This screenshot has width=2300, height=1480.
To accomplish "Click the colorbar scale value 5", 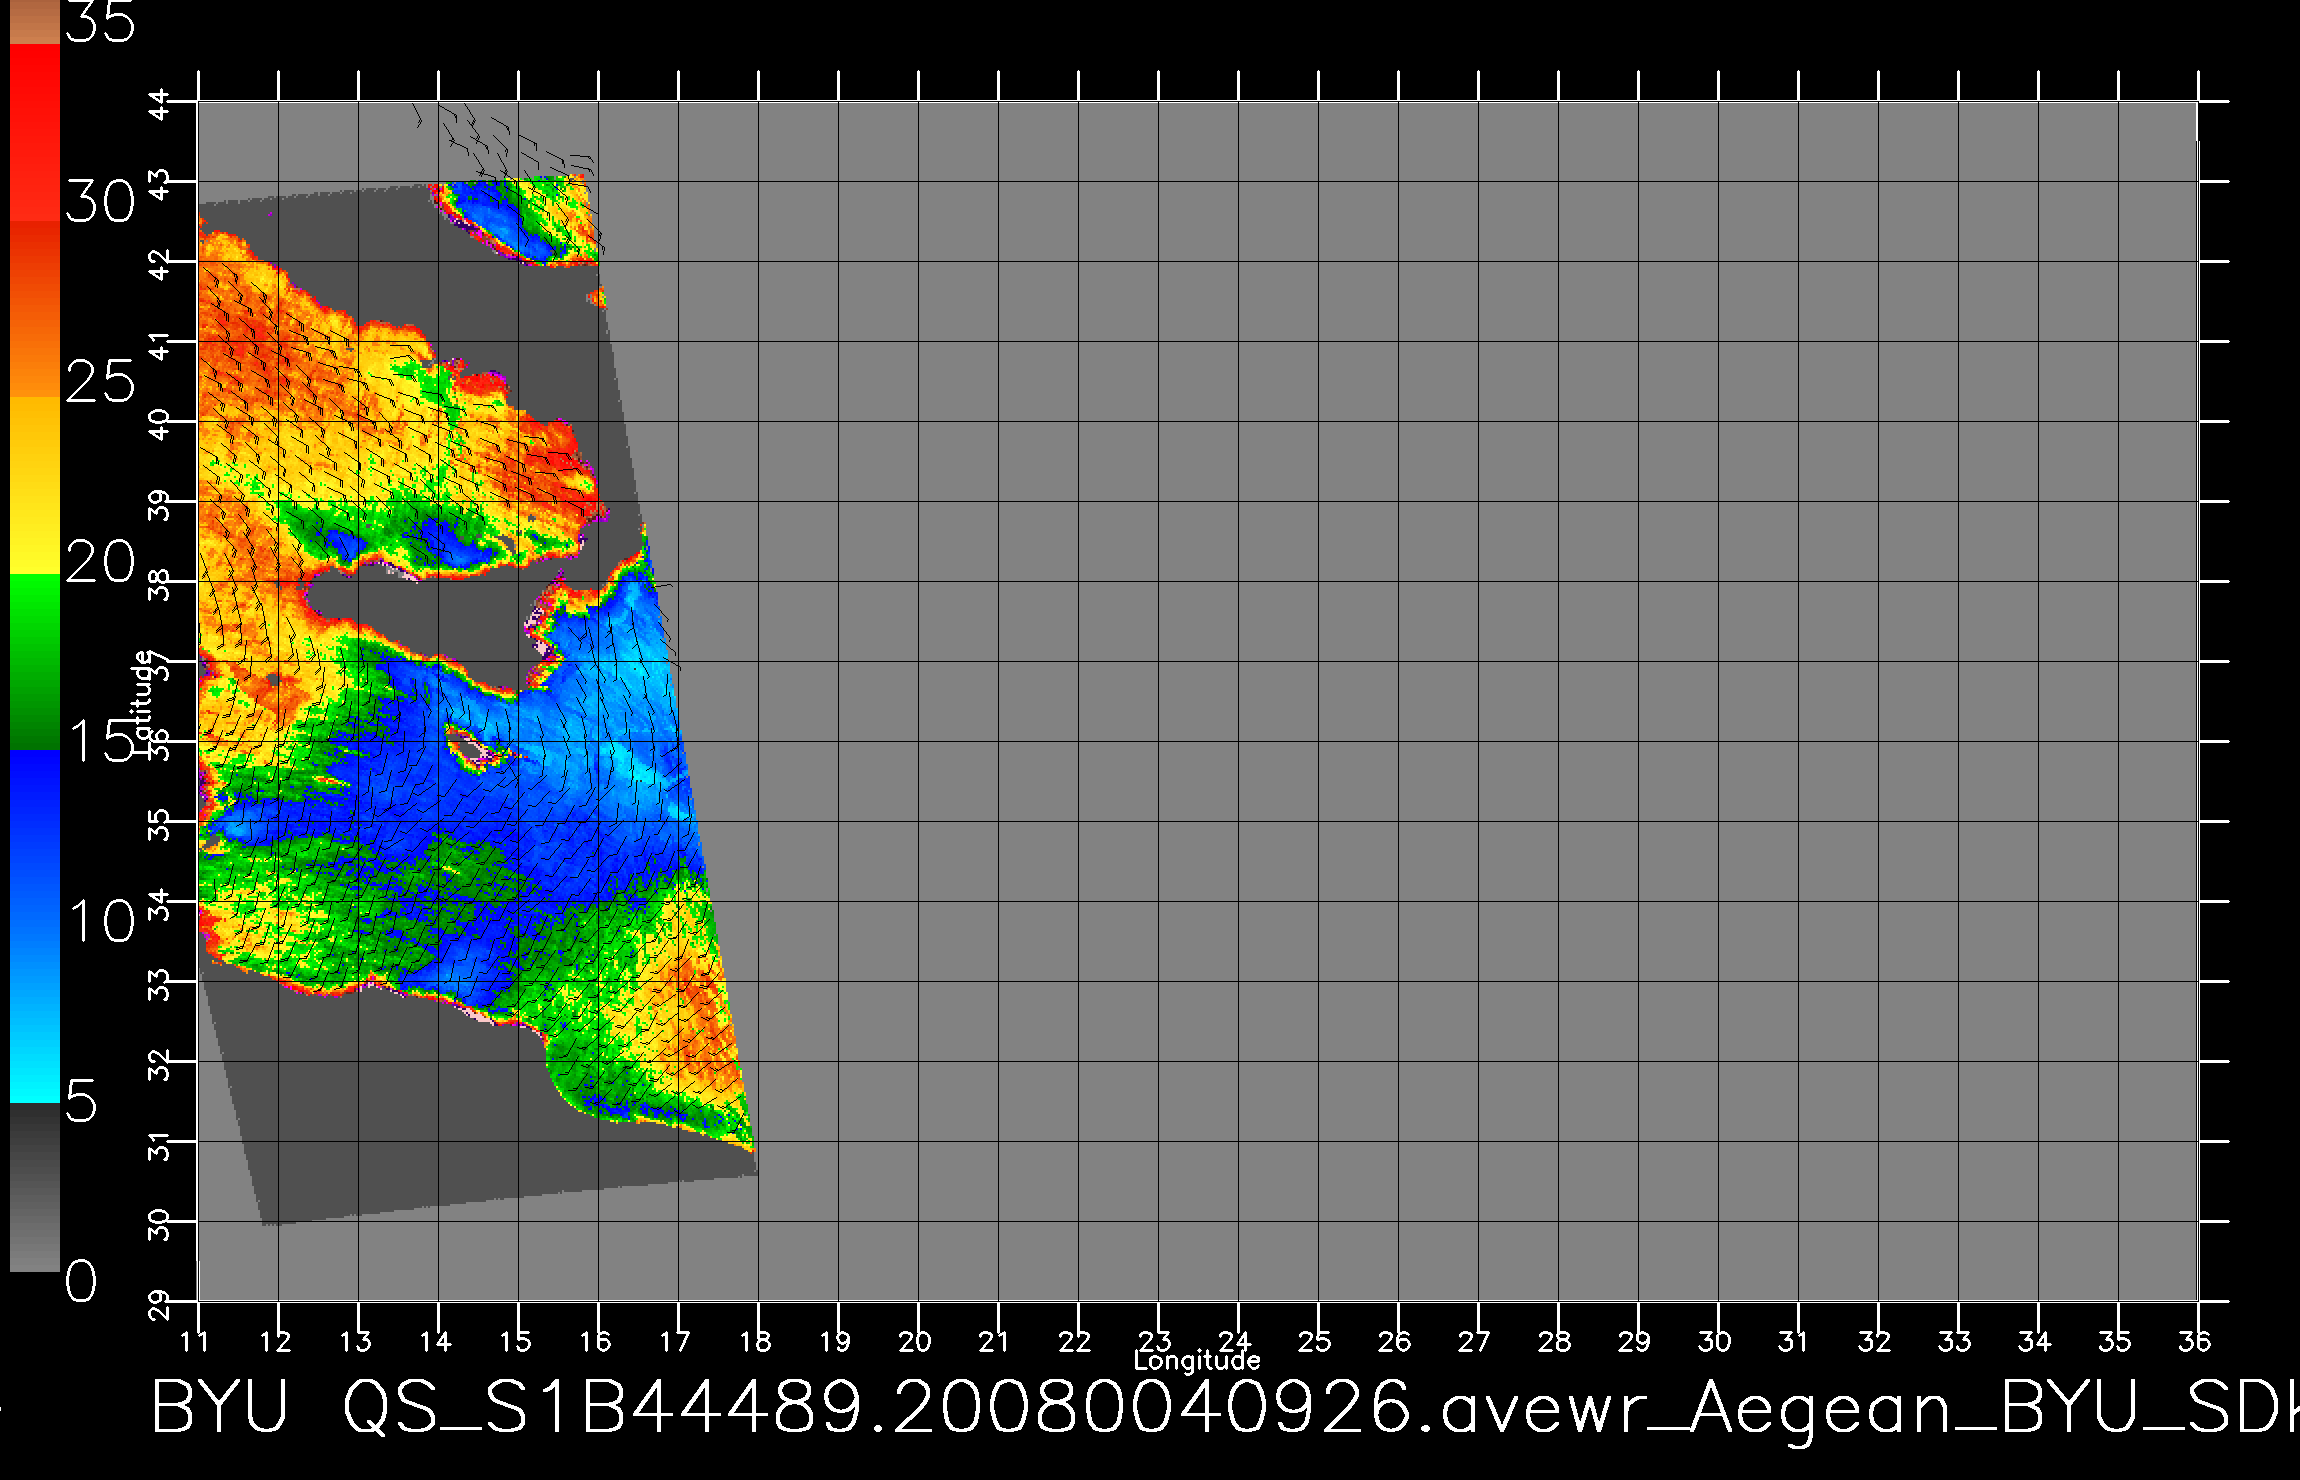I will click(82, 1101).
